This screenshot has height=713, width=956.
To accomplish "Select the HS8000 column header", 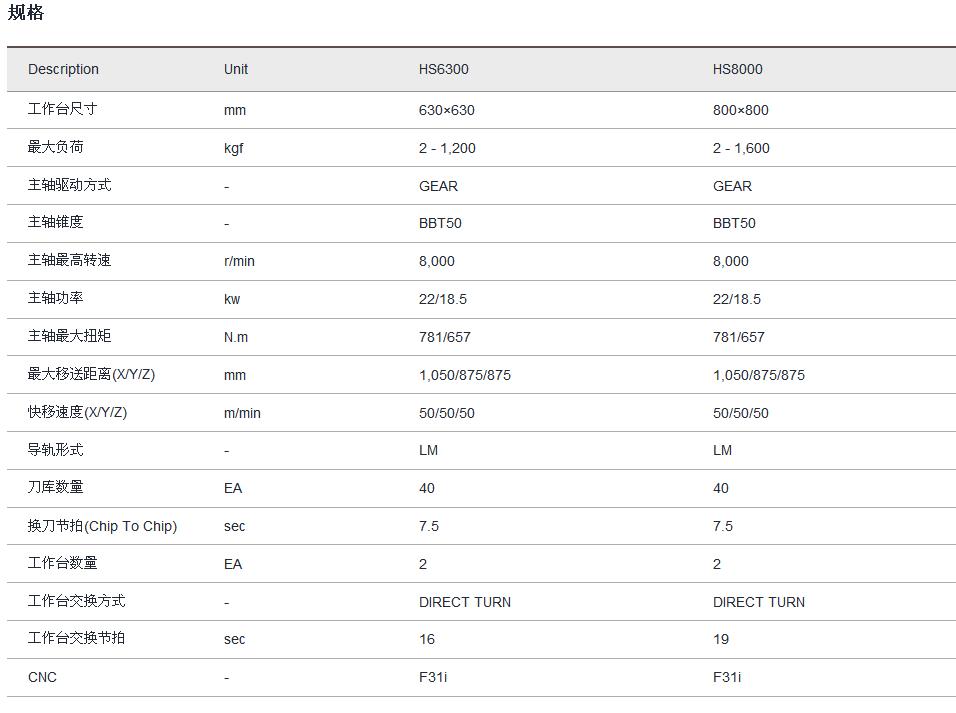I will 737,69.
